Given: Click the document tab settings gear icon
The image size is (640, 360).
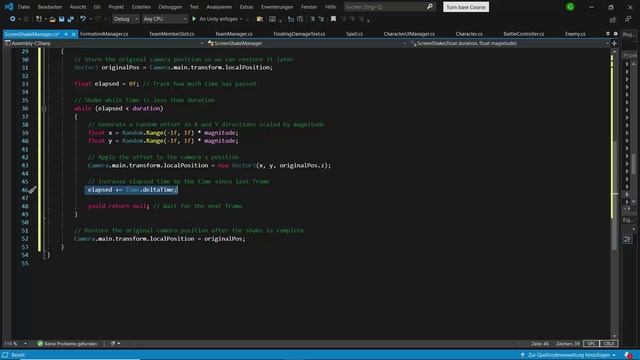Looking at the screenshot, I should point(616,34).
